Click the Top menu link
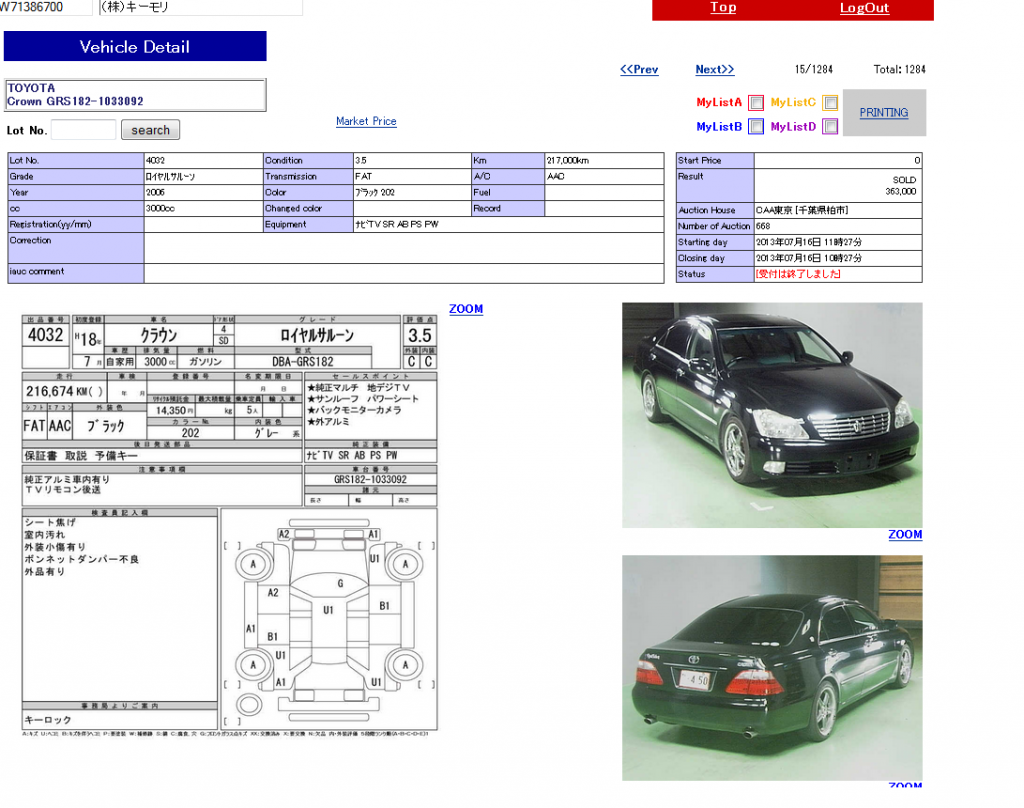This screenshot has height=808, width=1024. (x=723, y=8)
